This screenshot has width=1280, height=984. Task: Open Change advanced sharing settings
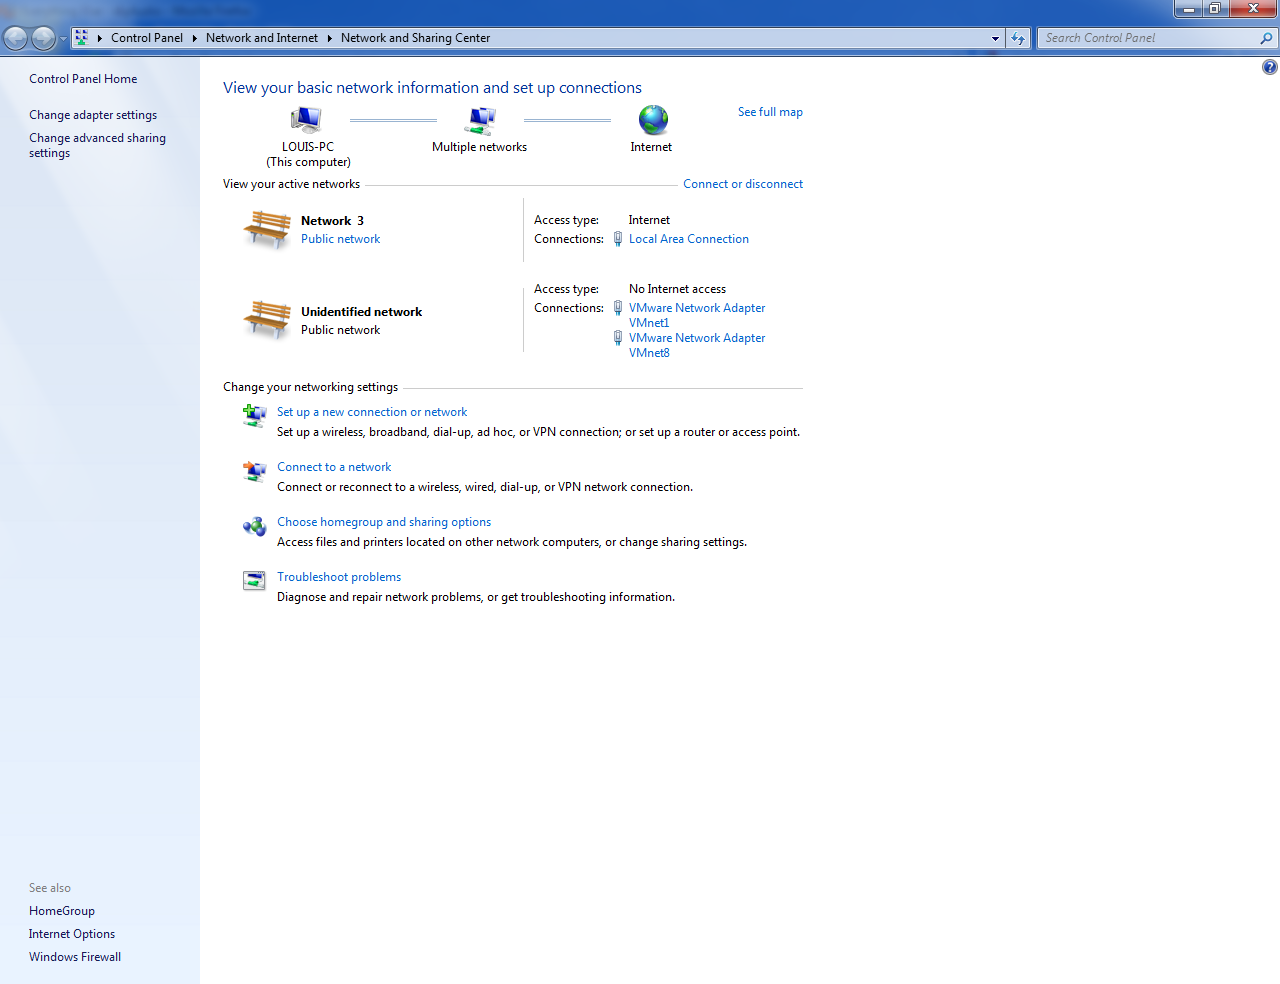(x=97, y=145)
